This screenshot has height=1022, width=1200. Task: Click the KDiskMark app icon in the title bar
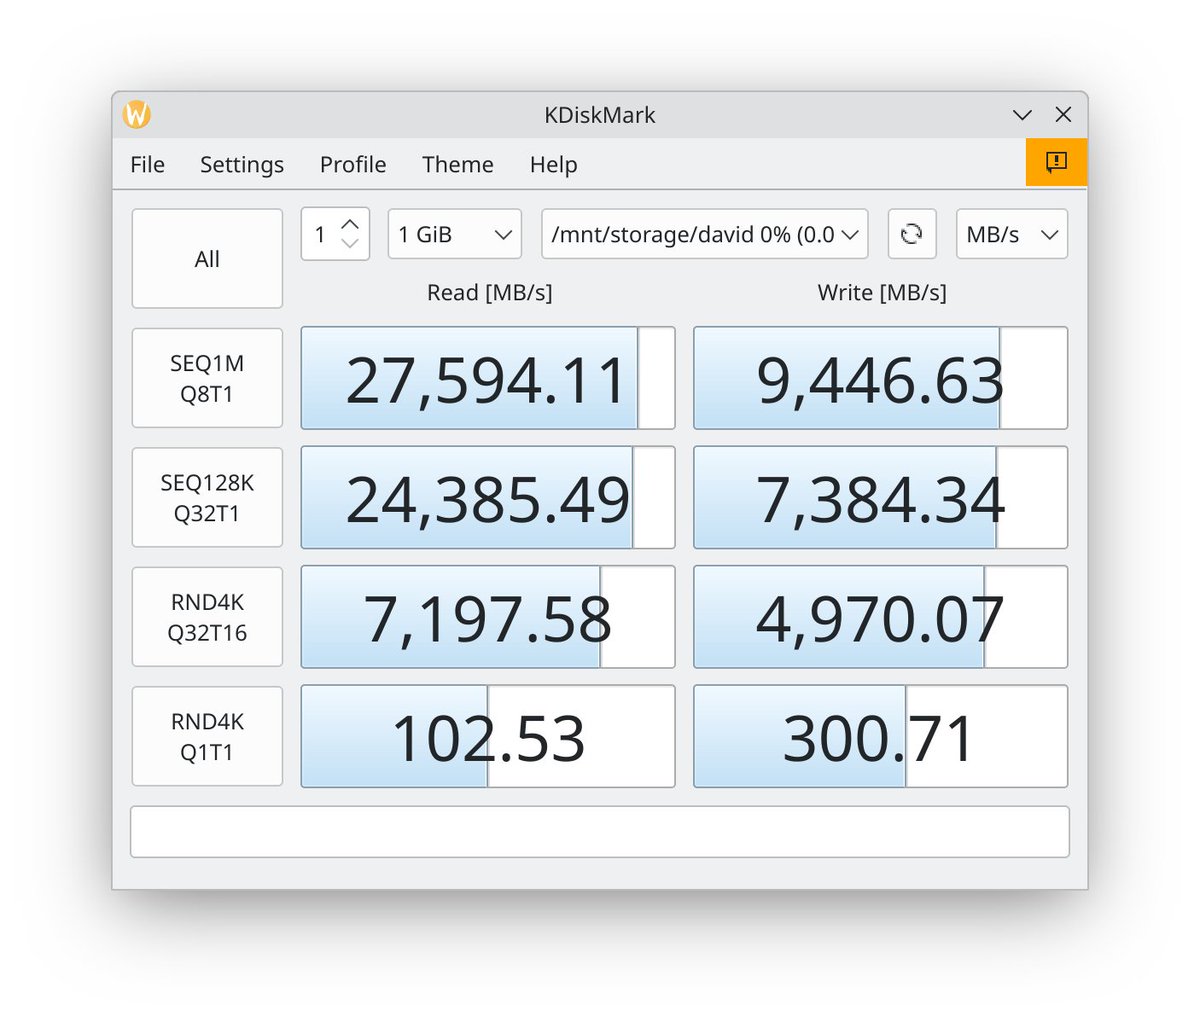137,114
